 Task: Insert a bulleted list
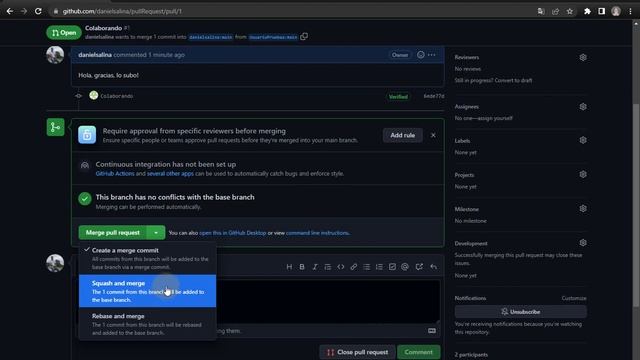coord(367,267)
